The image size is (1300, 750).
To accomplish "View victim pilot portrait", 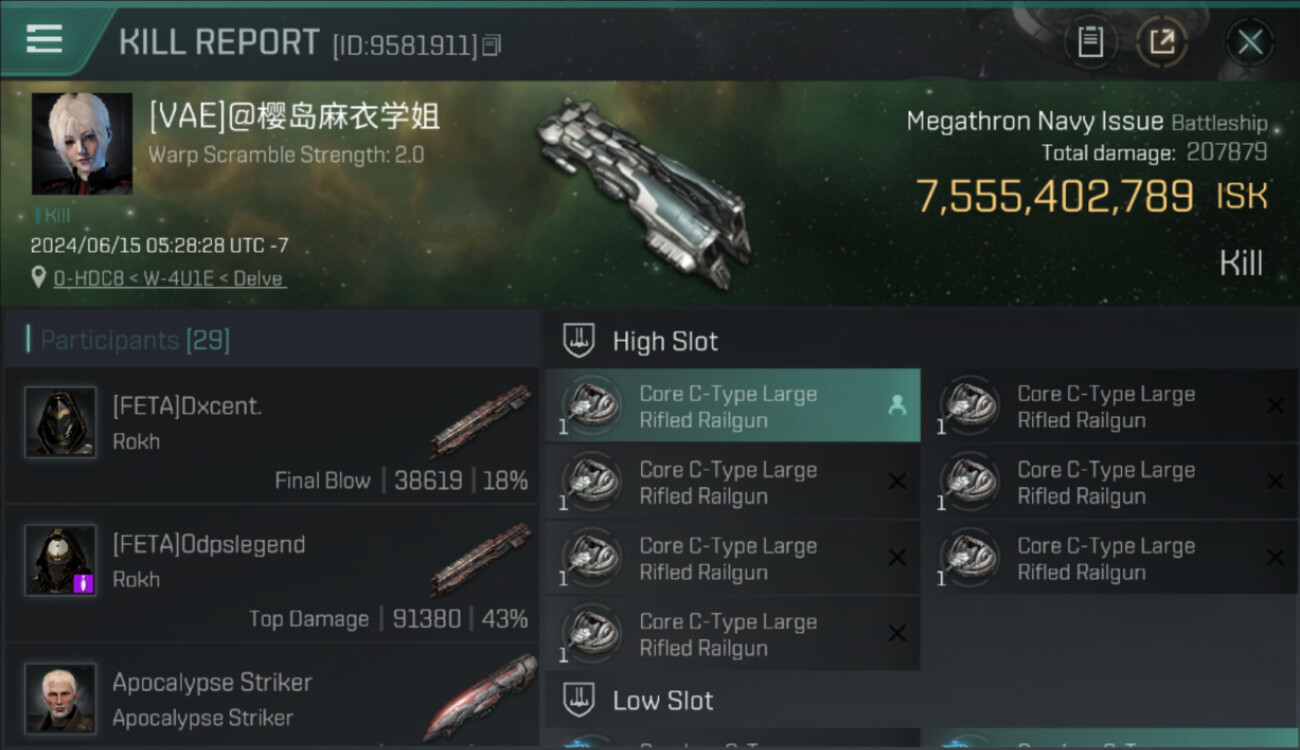I will [82, 144].
